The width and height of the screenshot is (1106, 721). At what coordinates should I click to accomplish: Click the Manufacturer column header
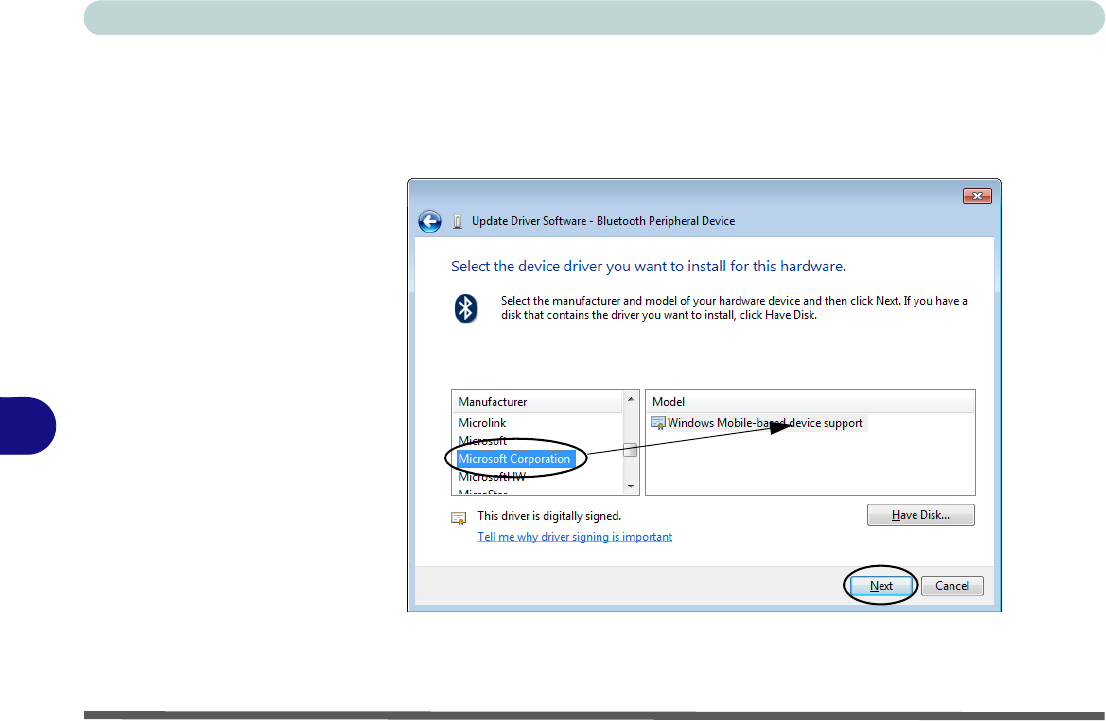tap(537, 401)
